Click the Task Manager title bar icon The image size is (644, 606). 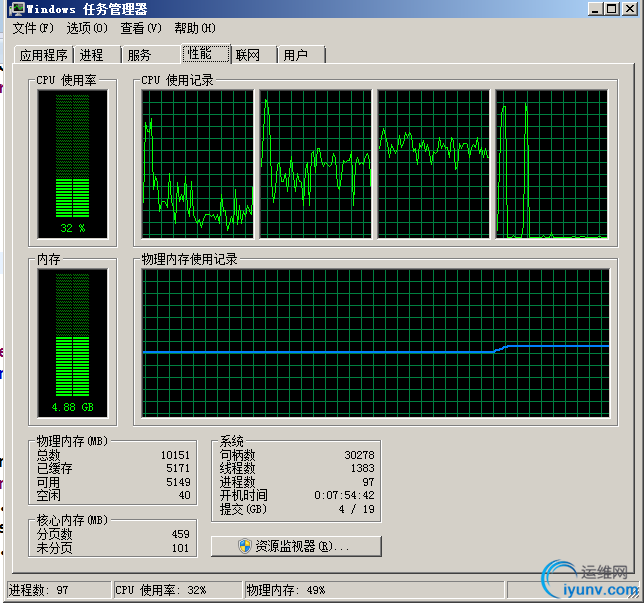[x=16, y=9]
